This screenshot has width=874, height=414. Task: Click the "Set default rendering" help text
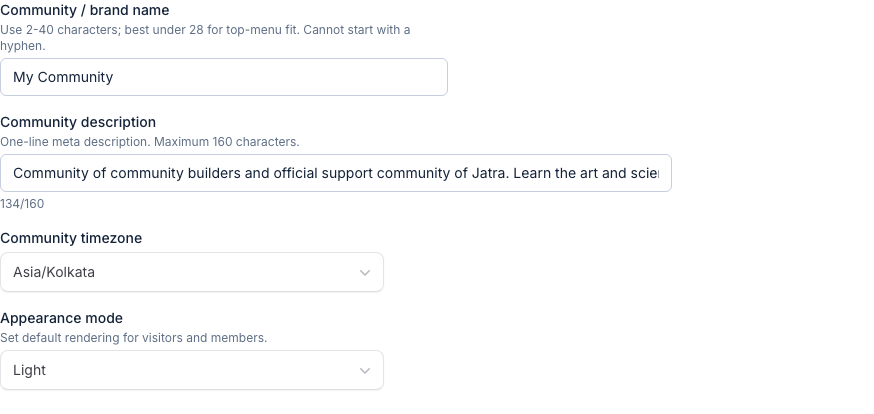(x=70, y=338)
